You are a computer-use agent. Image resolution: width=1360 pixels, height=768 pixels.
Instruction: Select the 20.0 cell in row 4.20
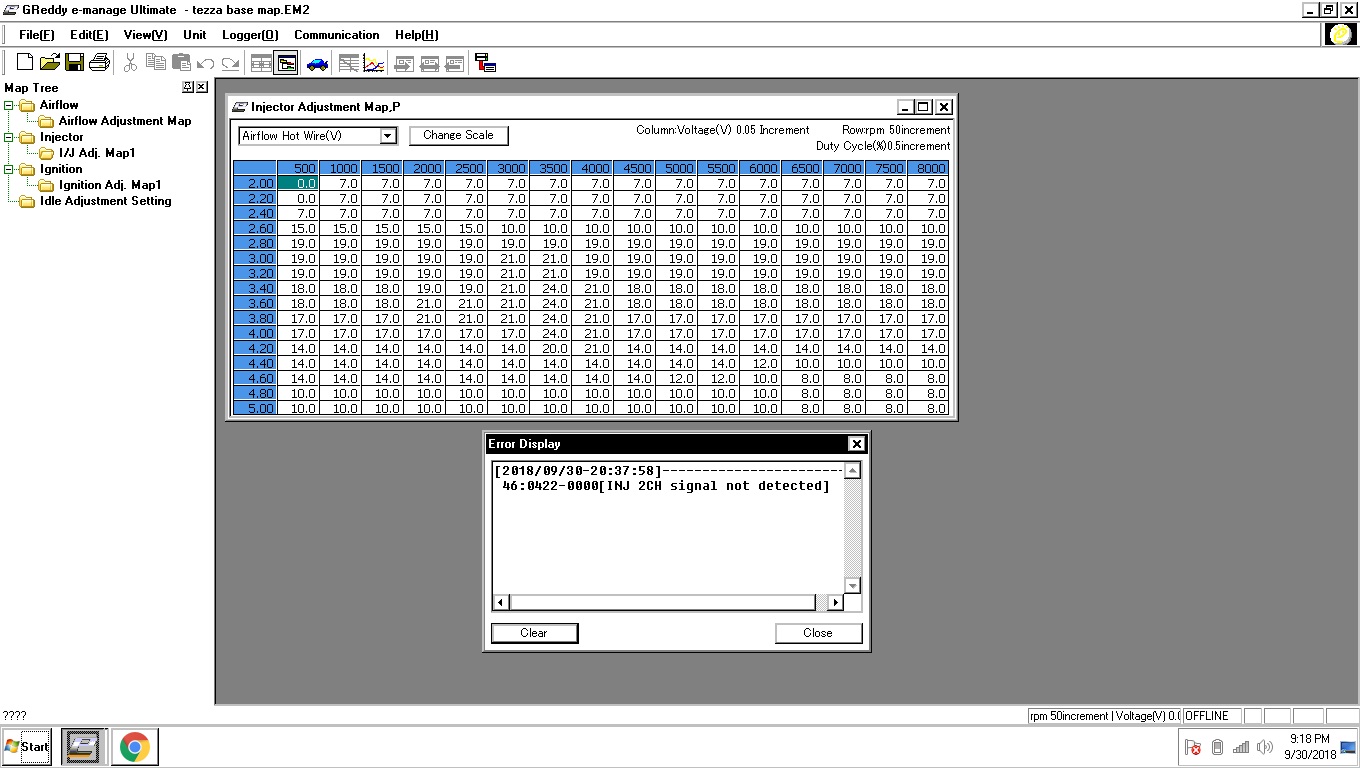click(x=550, y=348)
